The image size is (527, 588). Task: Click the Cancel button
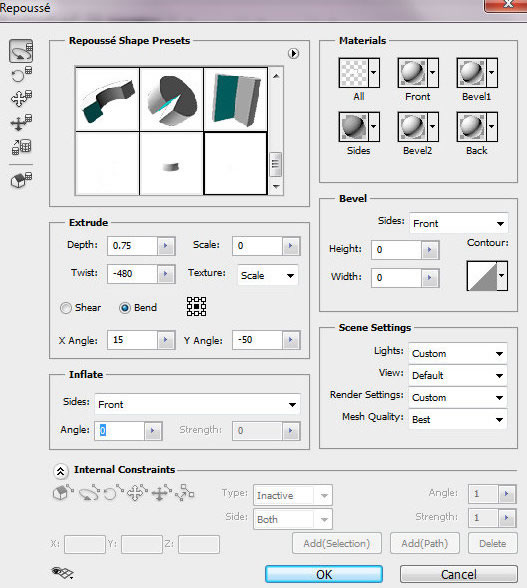point(459,574)
